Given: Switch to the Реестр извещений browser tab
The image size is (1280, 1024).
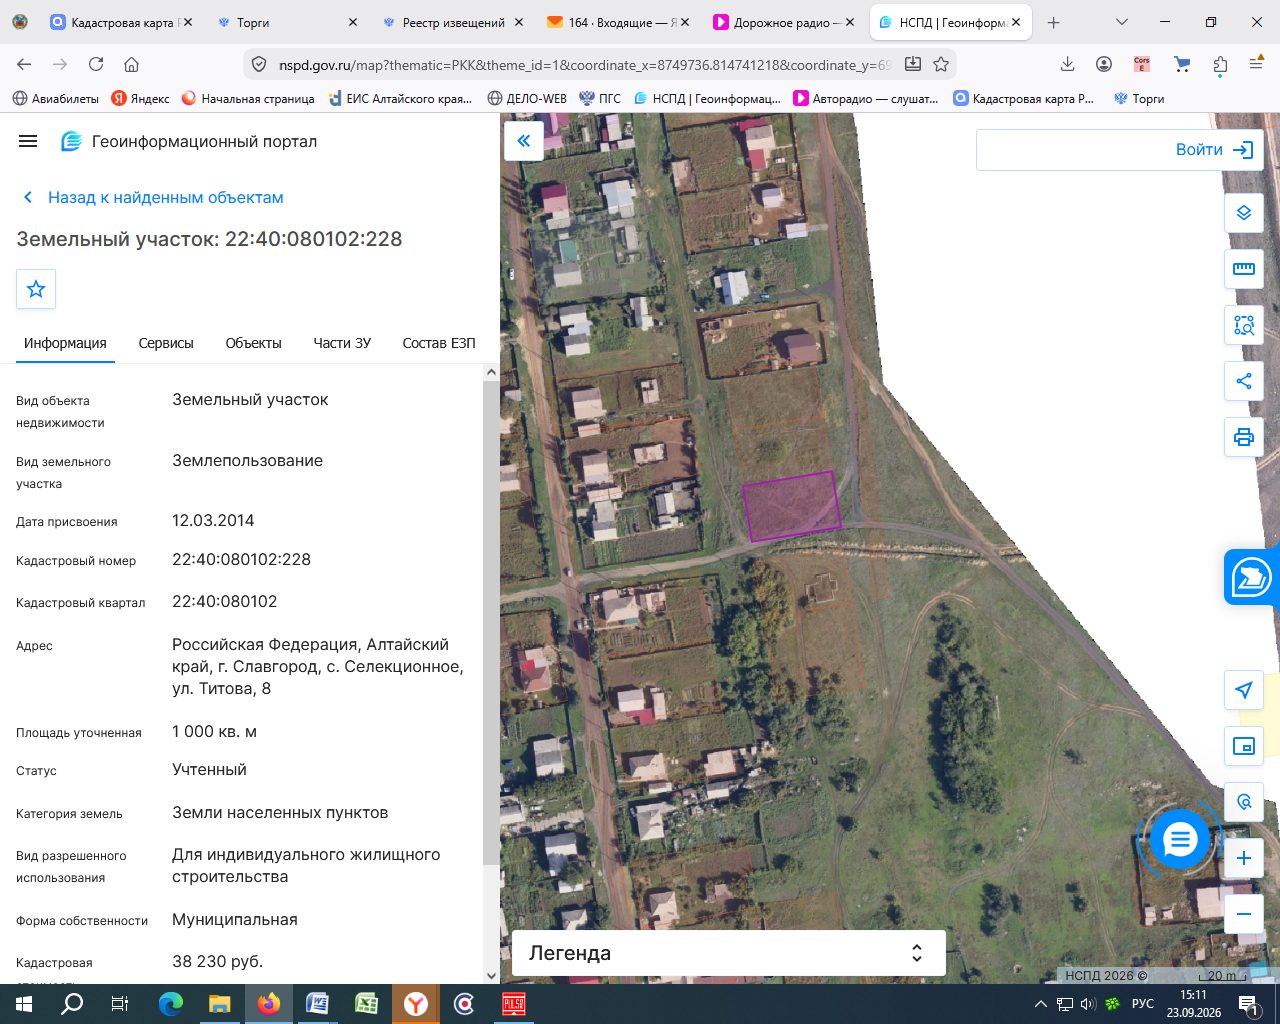Looking at the screenshot, I should pyautogui.click(x=452, y=22).
